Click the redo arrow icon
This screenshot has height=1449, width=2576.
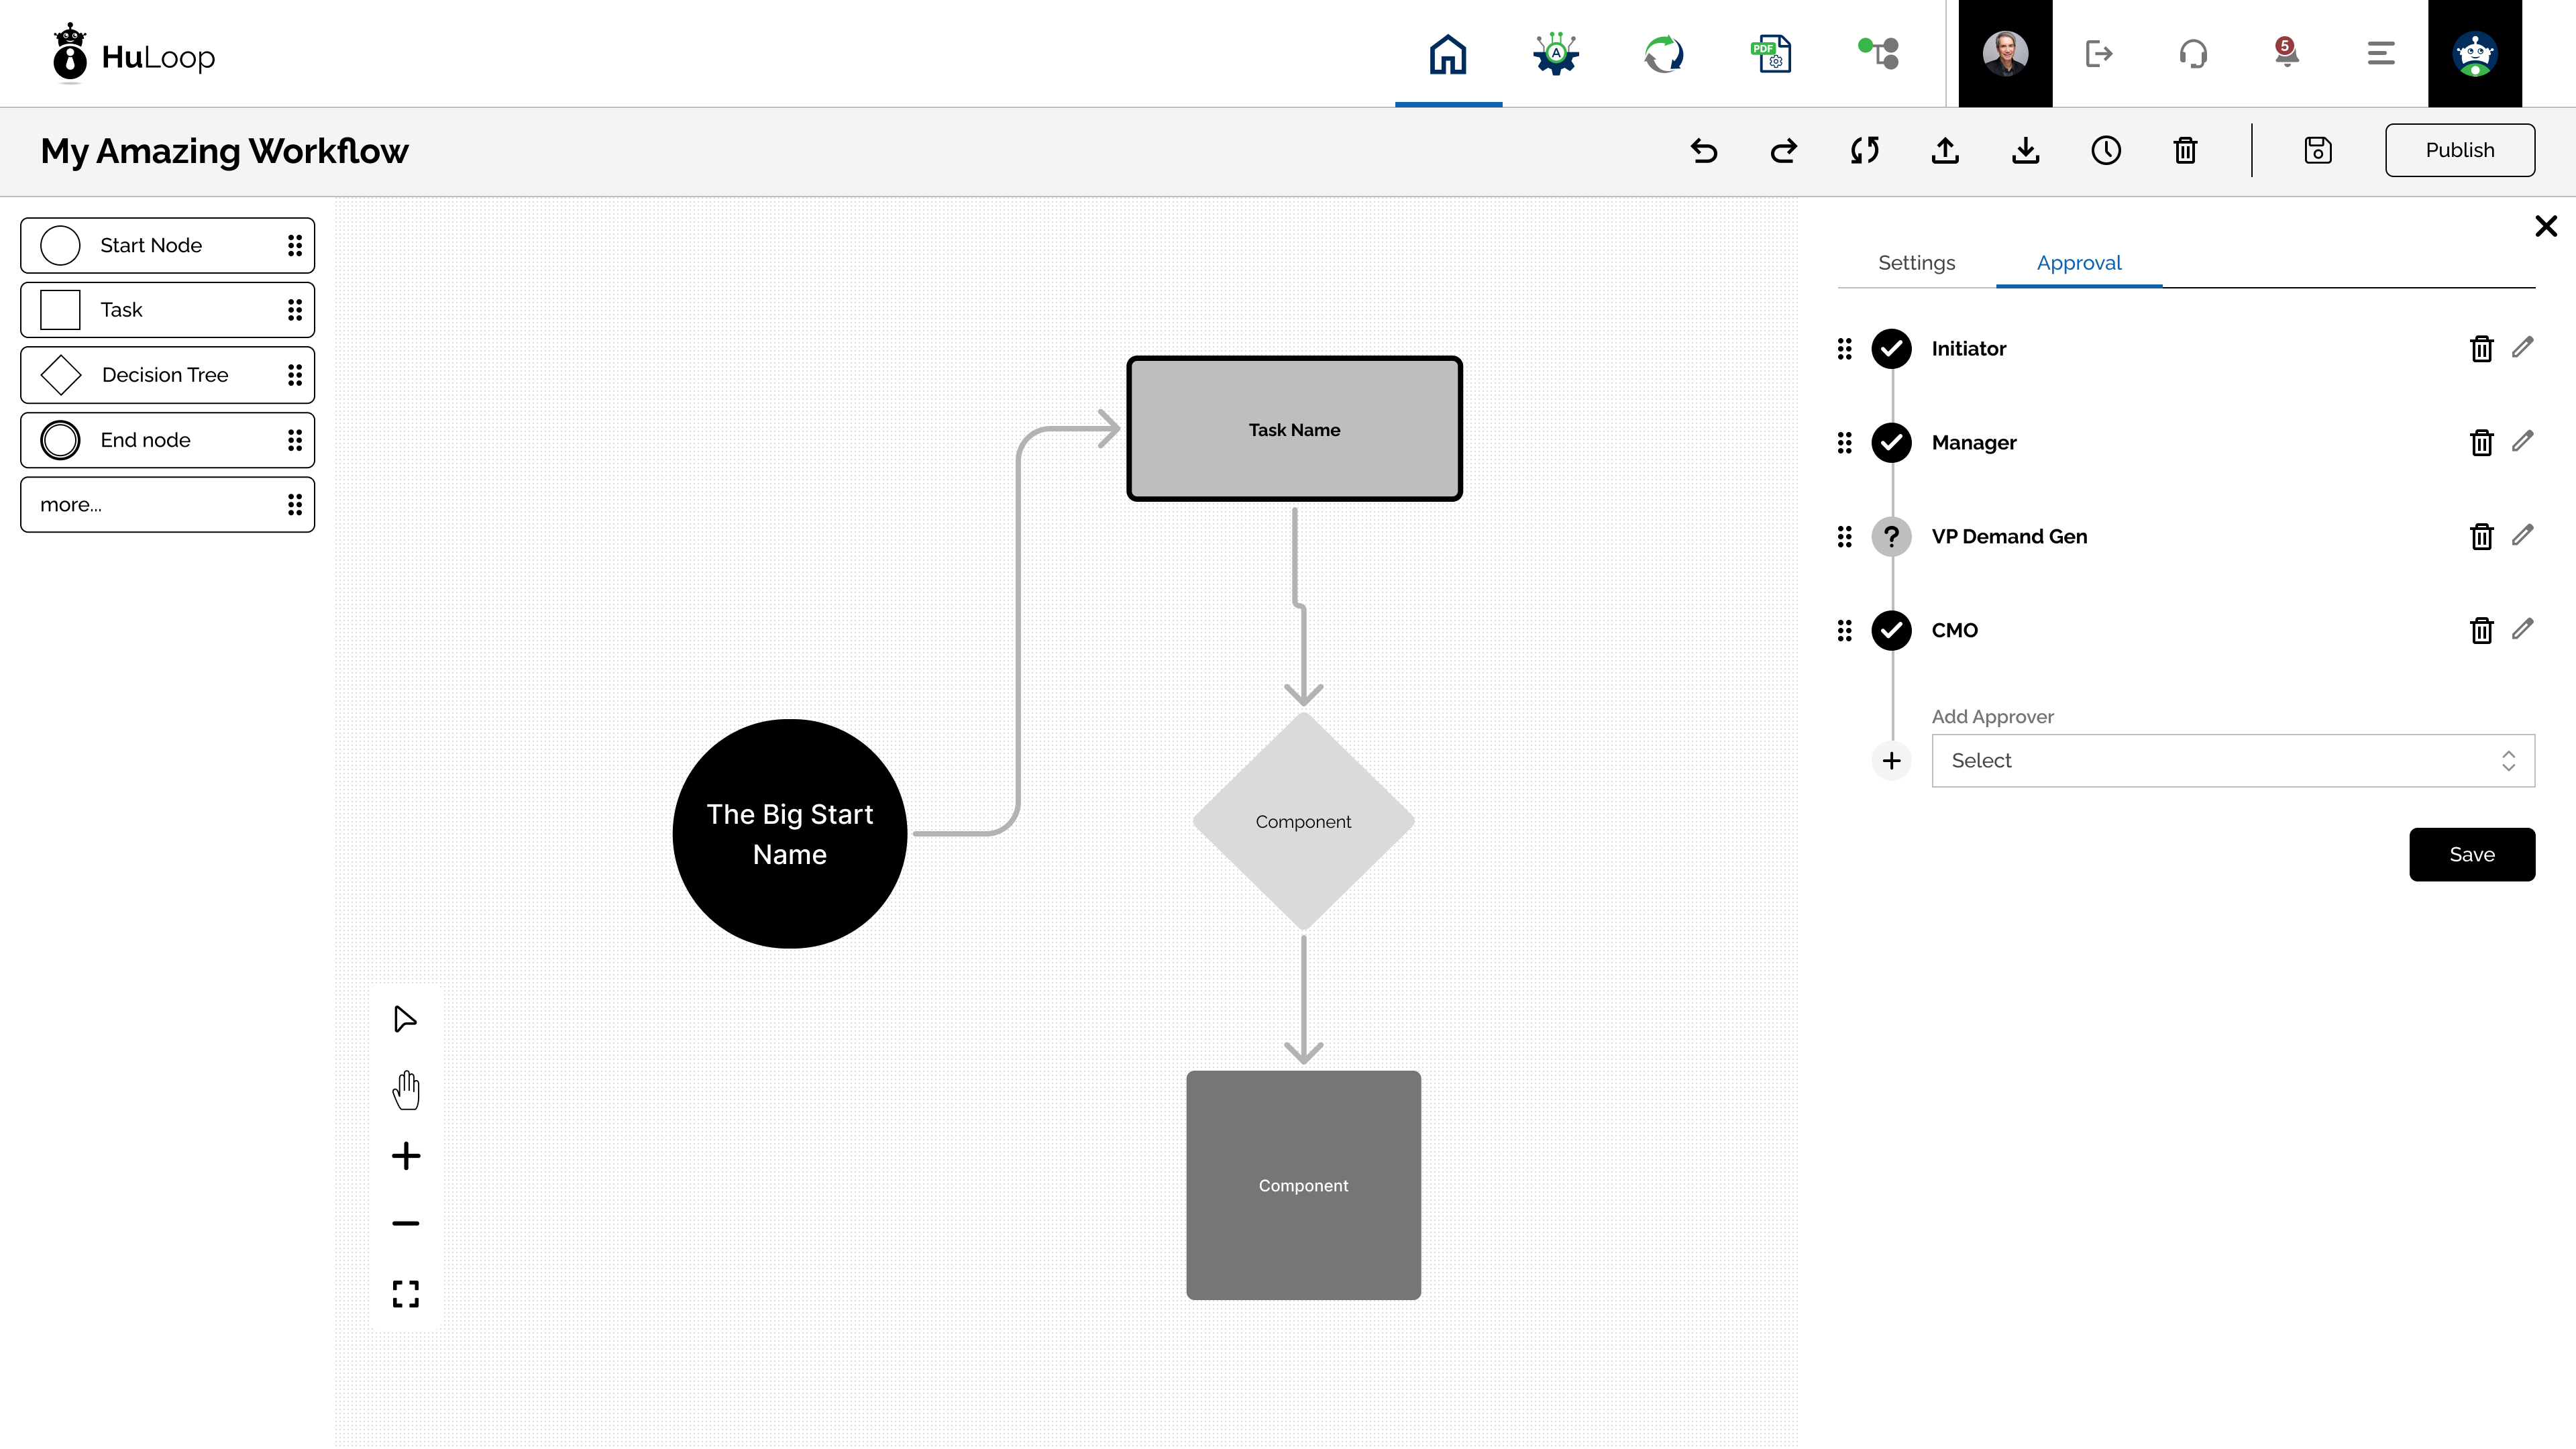coord(1784,150)
